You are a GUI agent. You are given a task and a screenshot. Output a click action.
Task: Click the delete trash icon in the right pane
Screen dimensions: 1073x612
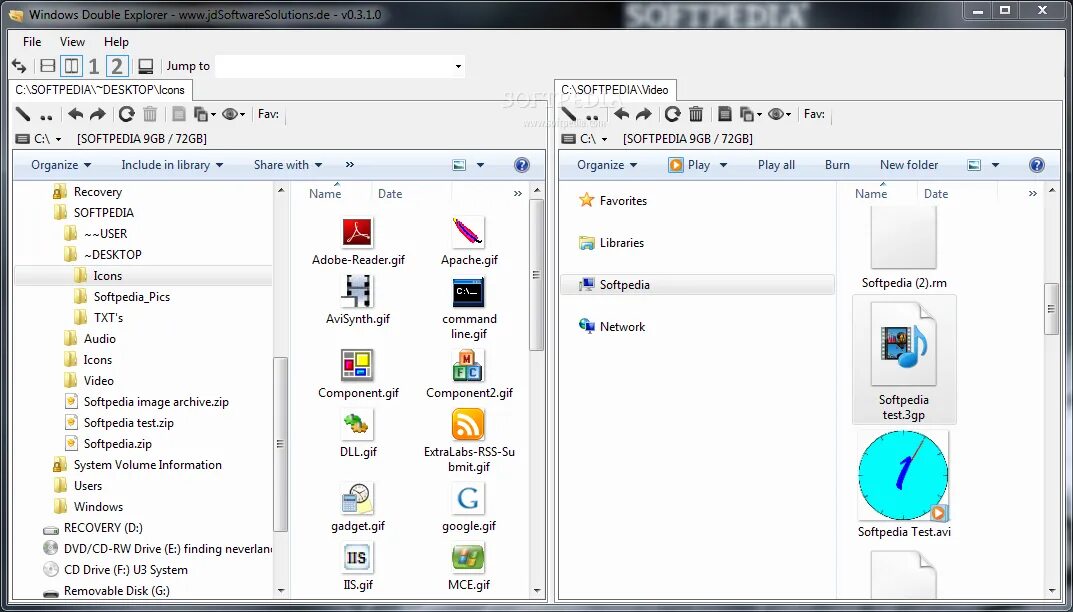click(696, 114)
